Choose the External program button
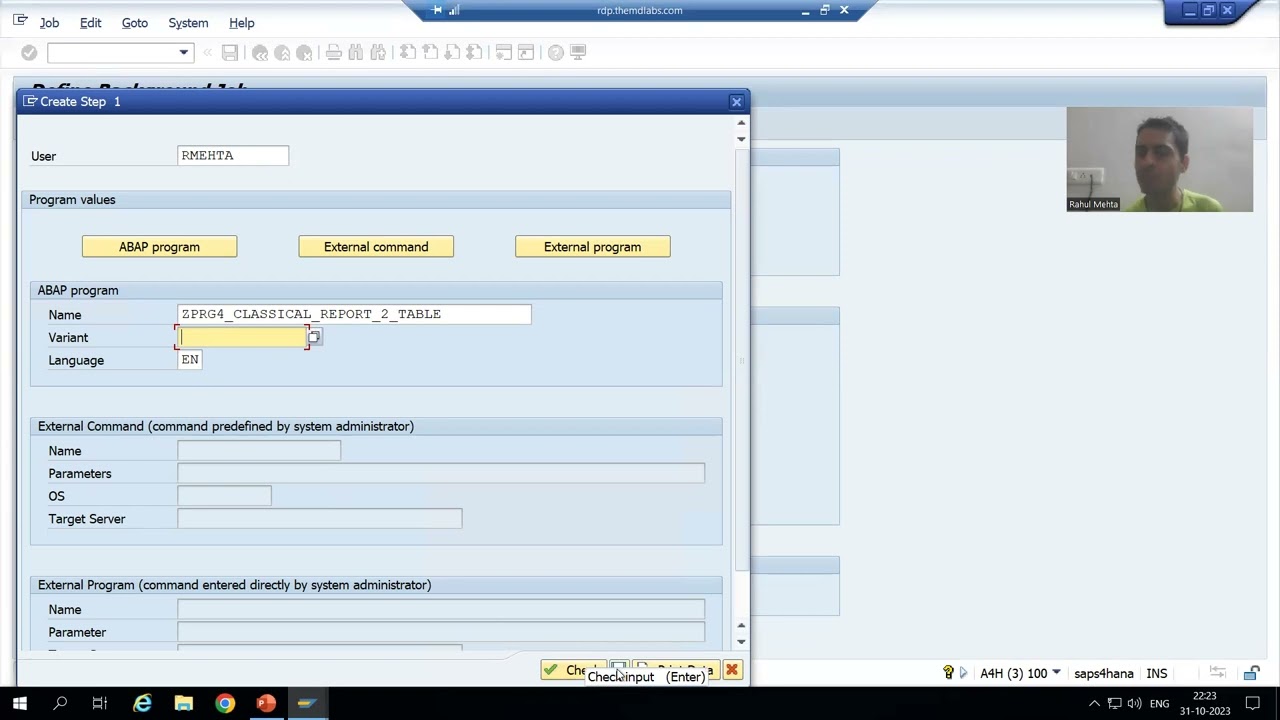1280x720 pixels. pos(592,247)
